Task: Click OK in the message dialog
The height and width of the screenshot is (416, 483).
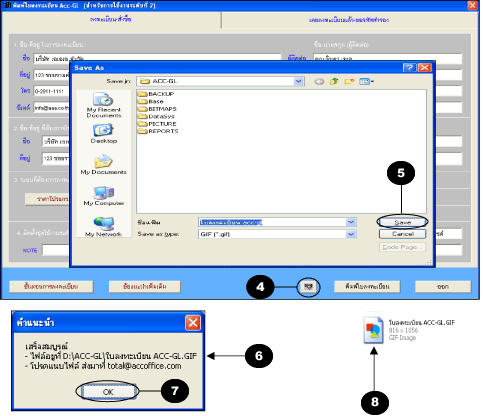Action: tap(108, 392)
